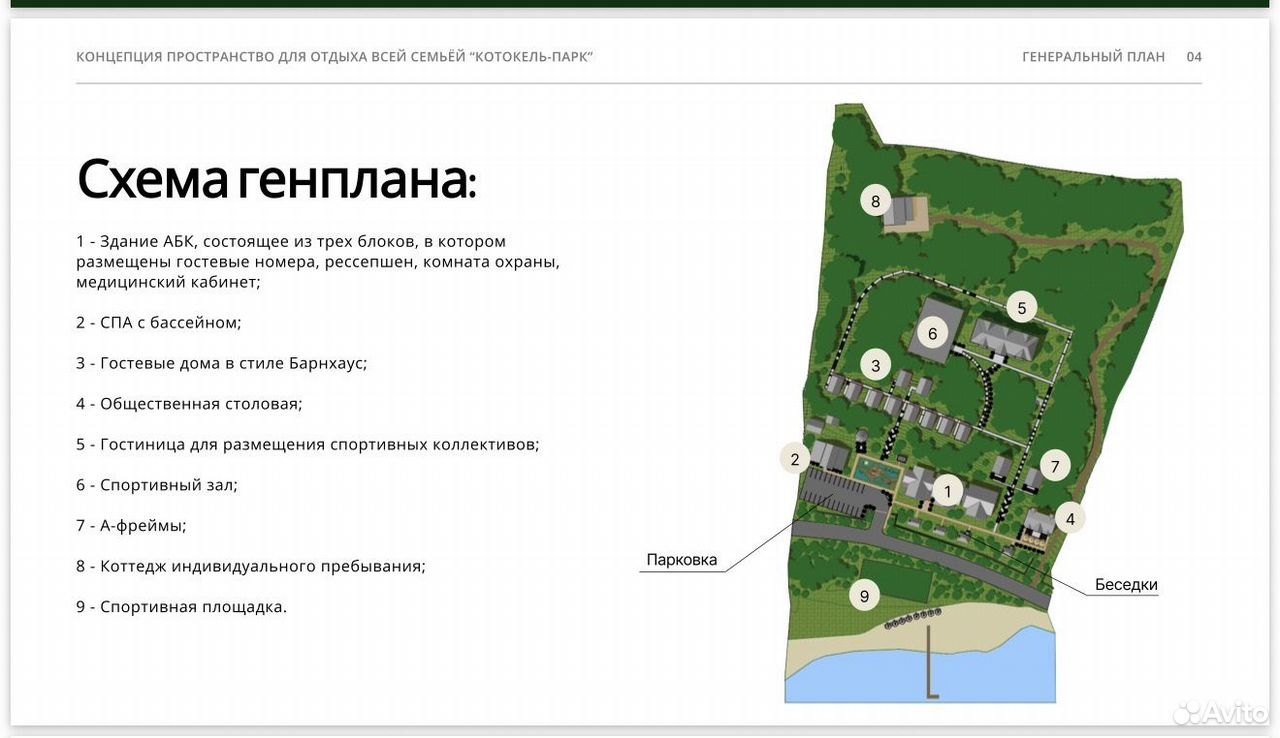Select legend item '7 - А-фреймы;'
The image size is (1280, 738).
point(131,525)
